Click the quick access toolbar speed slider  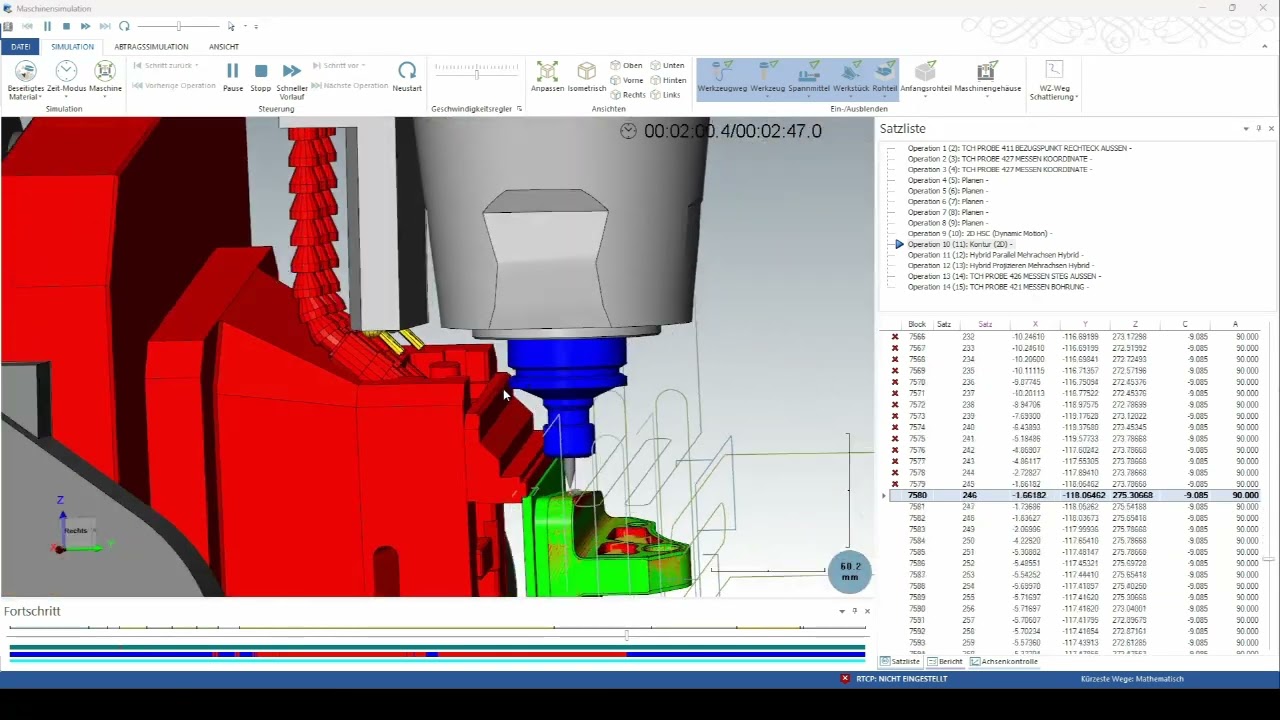(x=179, y=26)
